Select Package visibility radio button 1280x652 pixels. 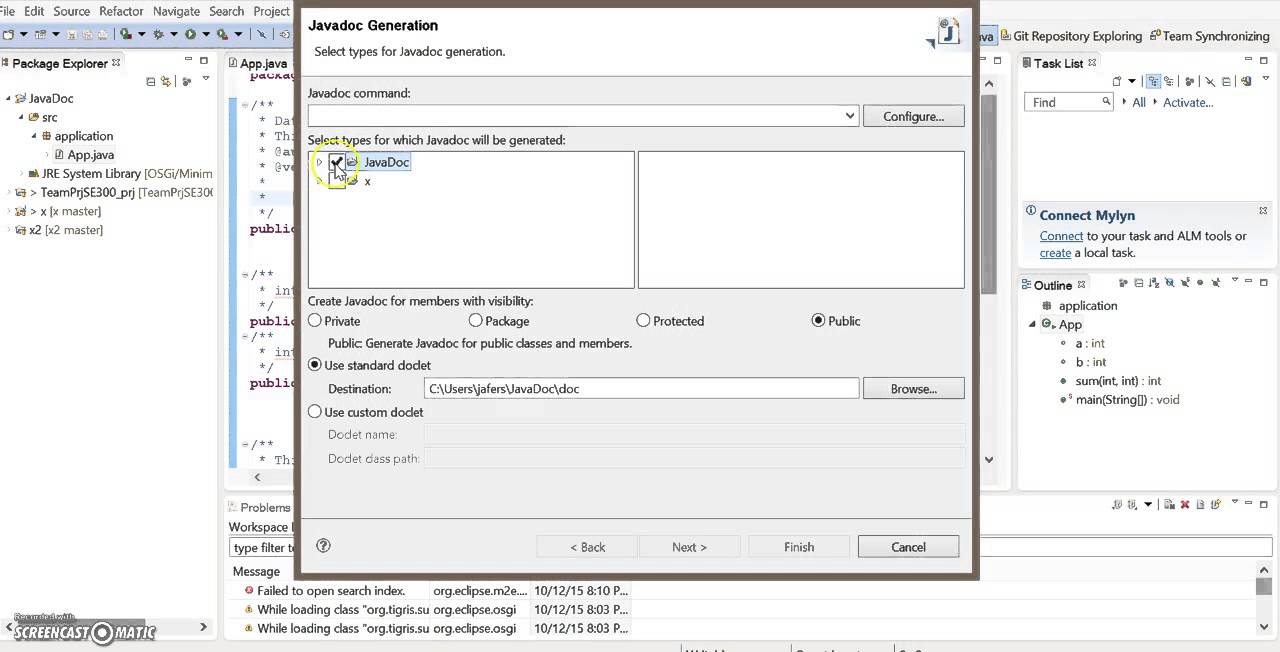476,321
